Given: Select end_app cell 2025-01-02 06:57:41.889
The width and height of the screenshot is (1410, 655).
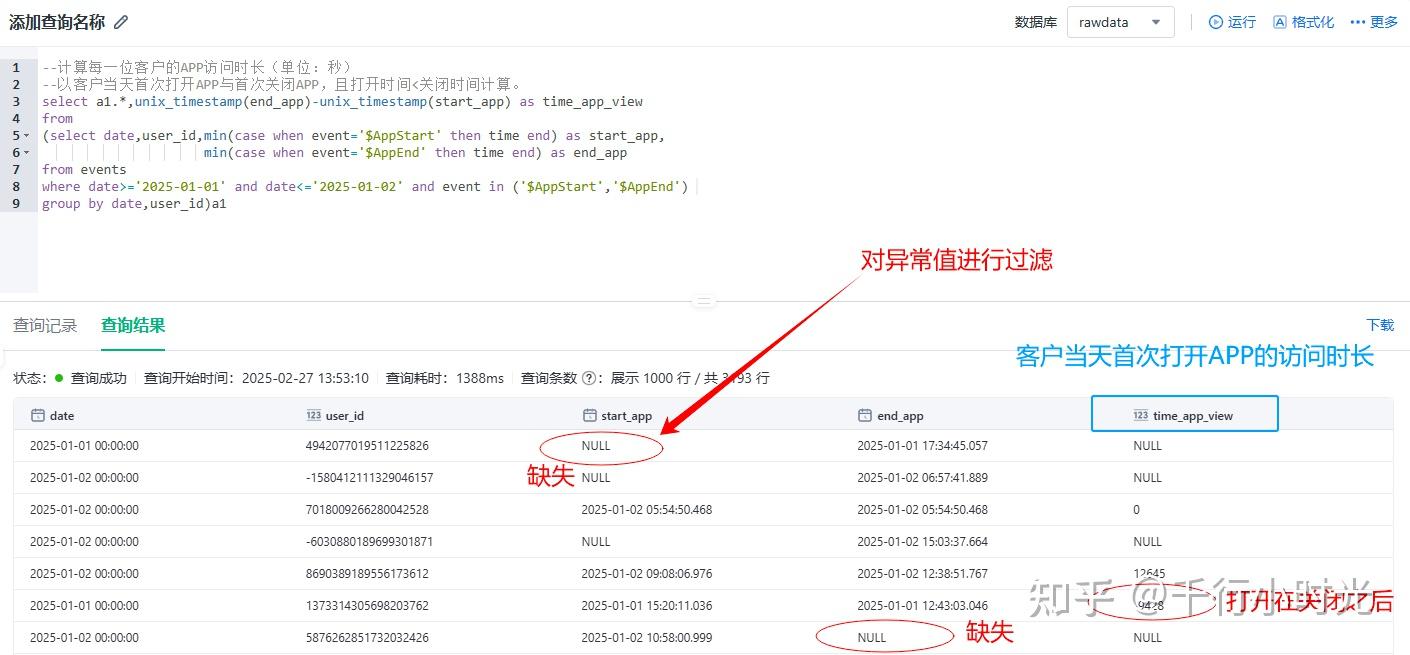Looking at the screenshot, I should (x=922, y=478).
